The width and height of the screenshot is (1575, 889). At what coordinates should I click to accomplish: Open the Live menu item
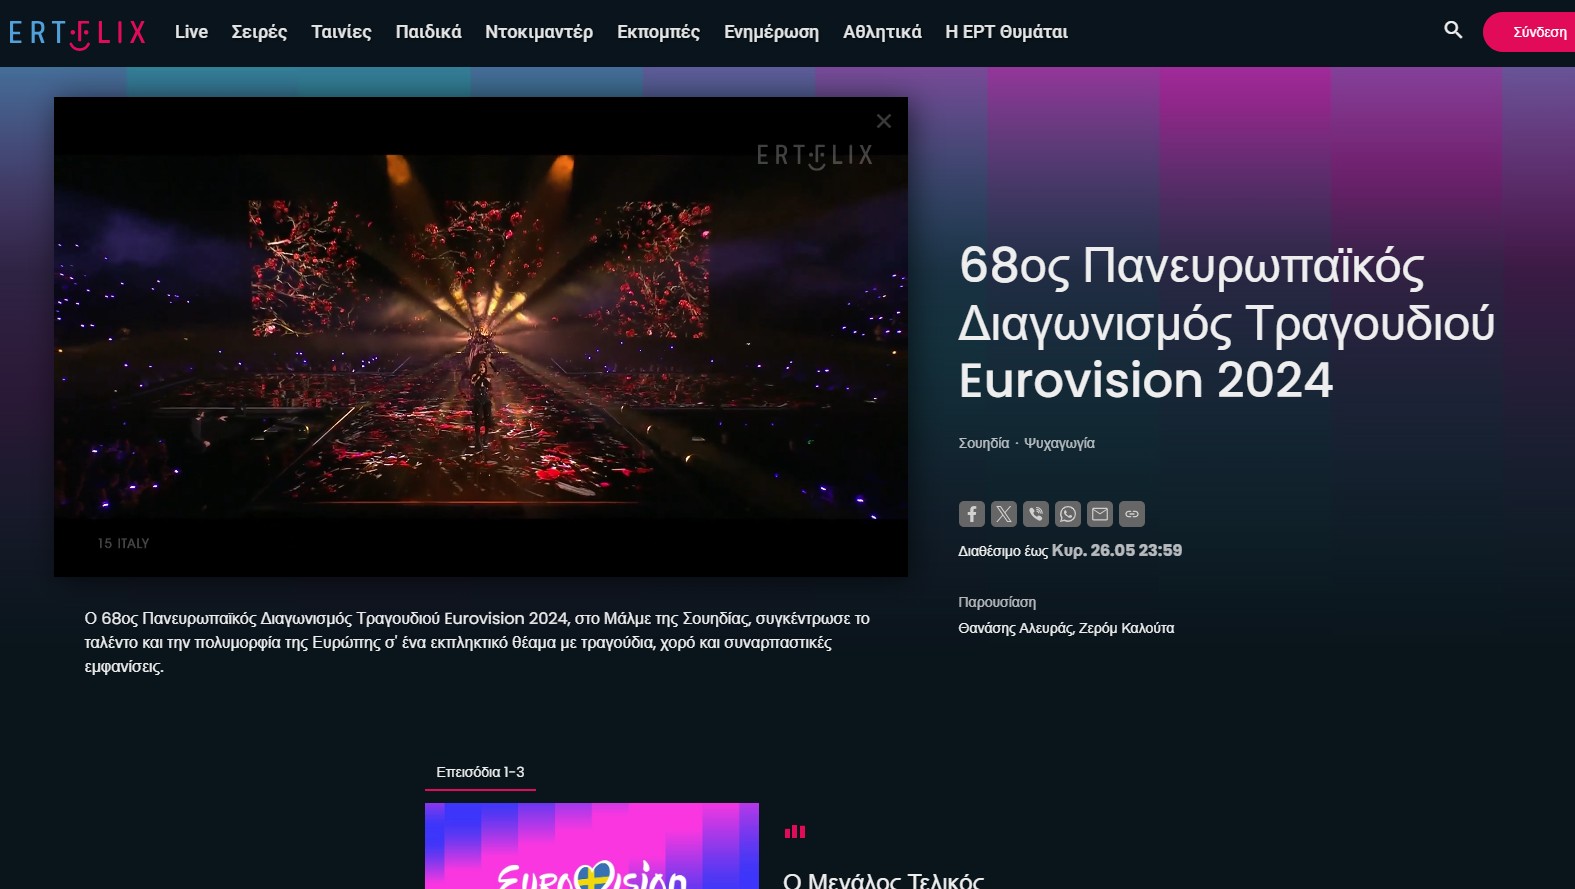coord(191,32)
